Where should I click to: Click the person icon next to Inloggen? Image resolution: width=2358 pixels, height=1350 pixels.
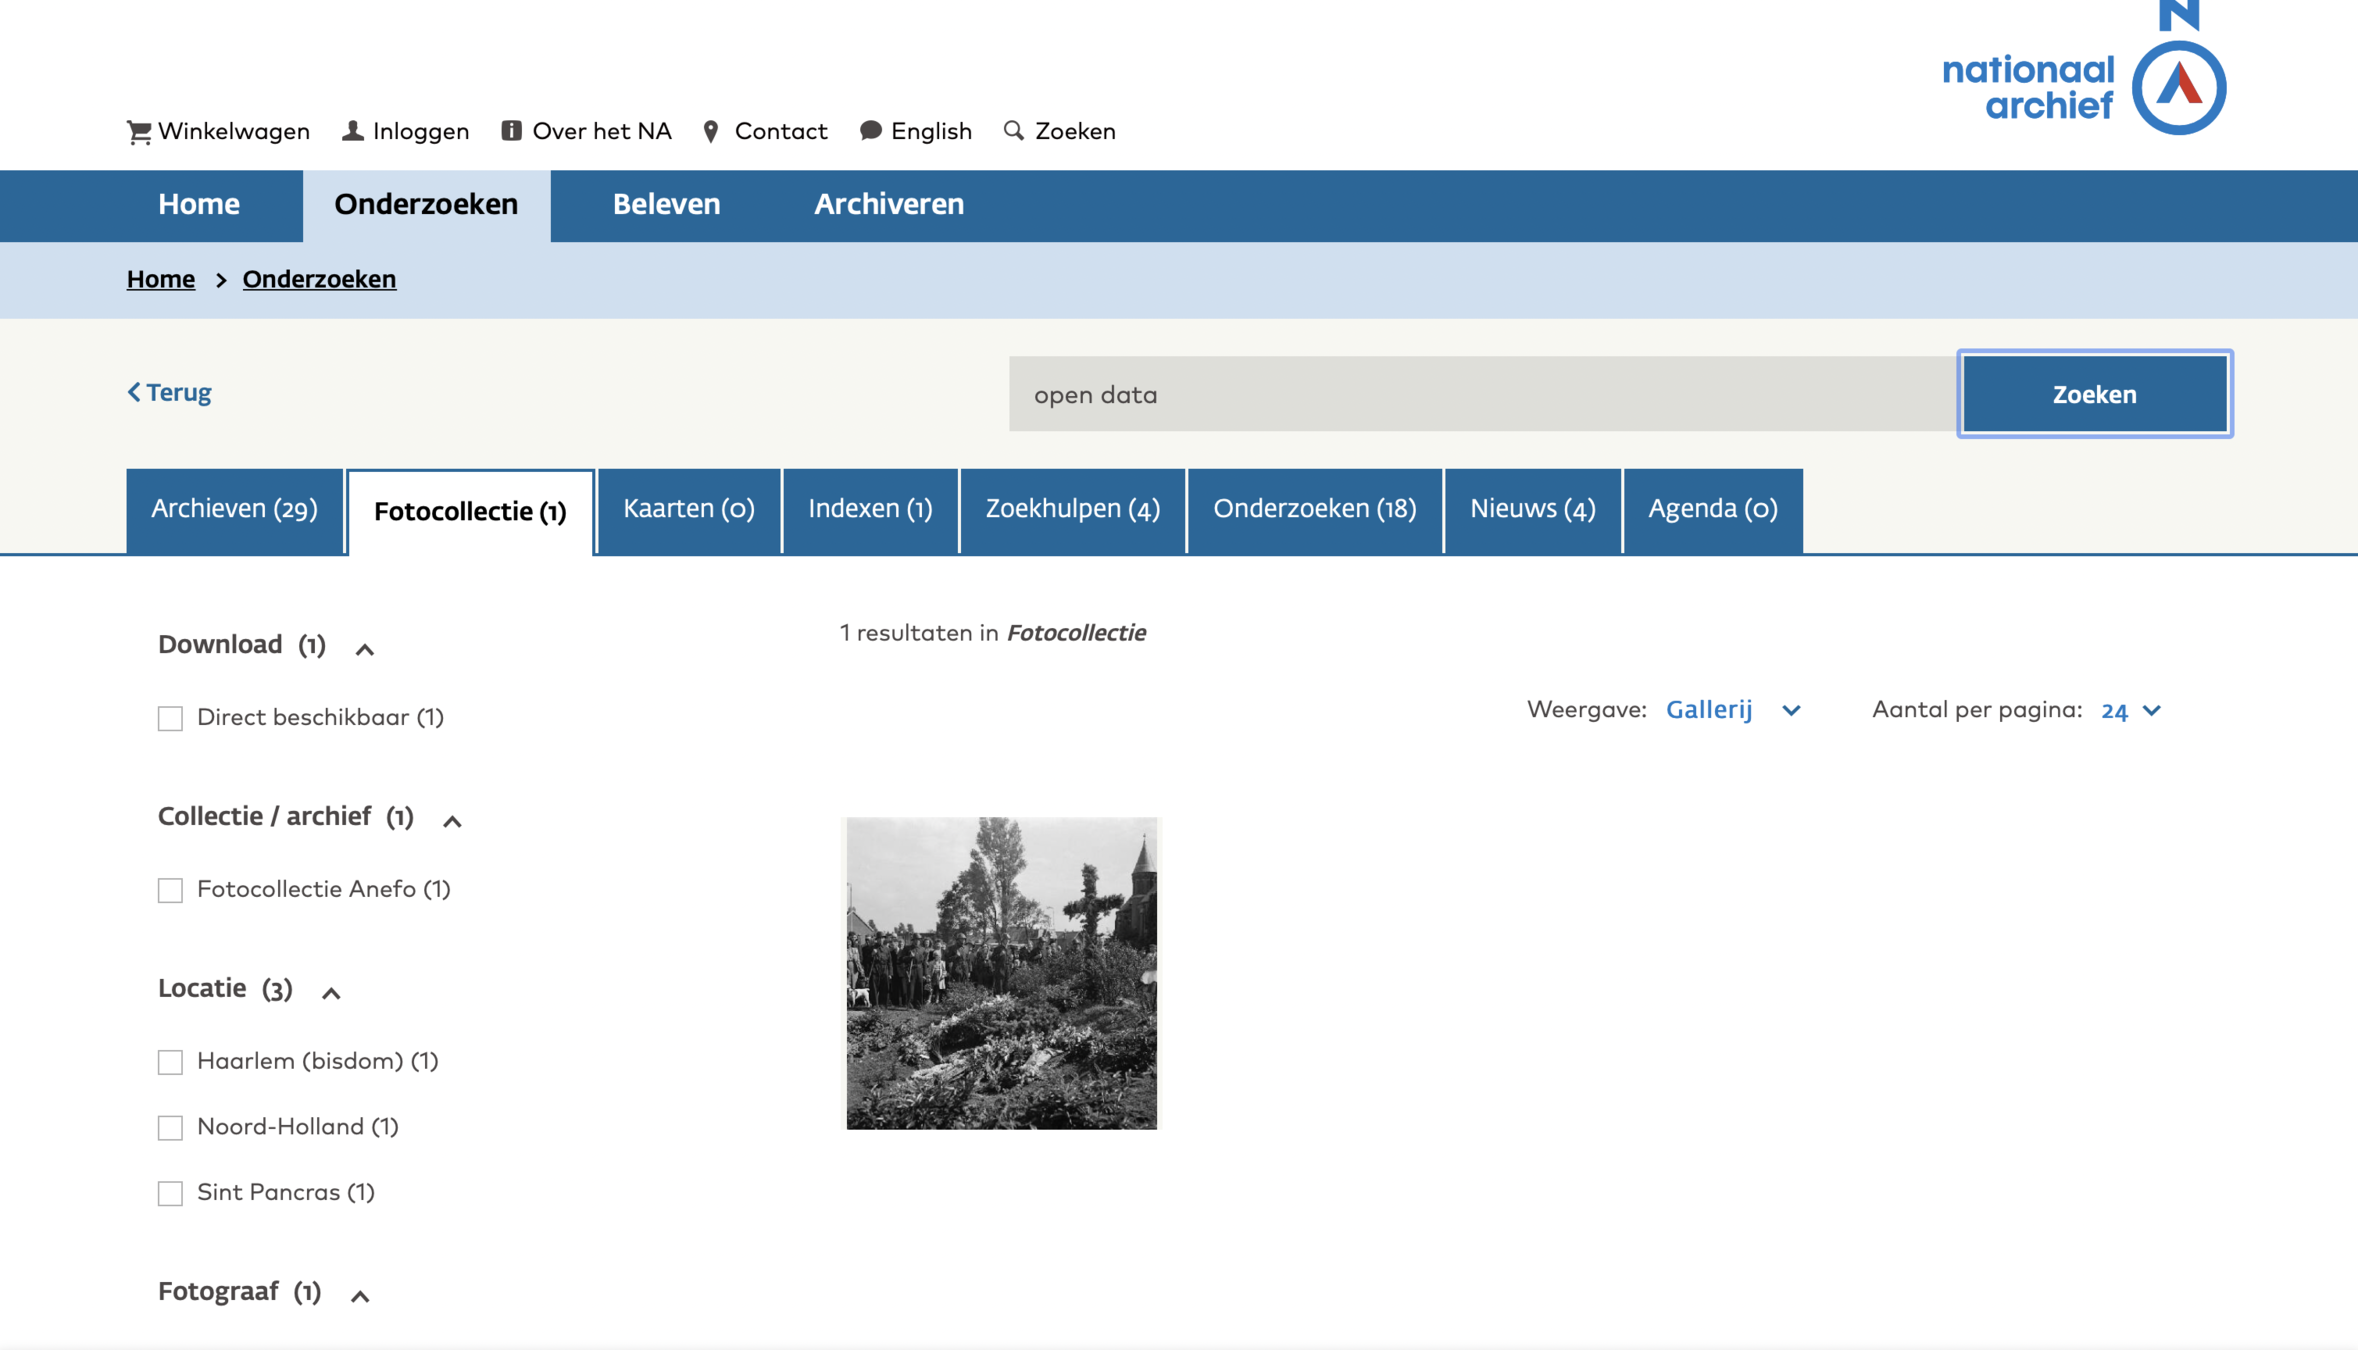[352, 131]
